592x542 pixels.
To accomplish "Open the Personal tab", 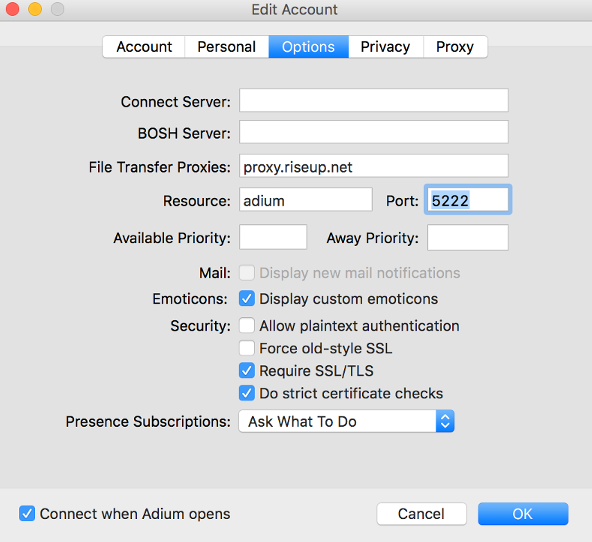I will tap(227, 47).
